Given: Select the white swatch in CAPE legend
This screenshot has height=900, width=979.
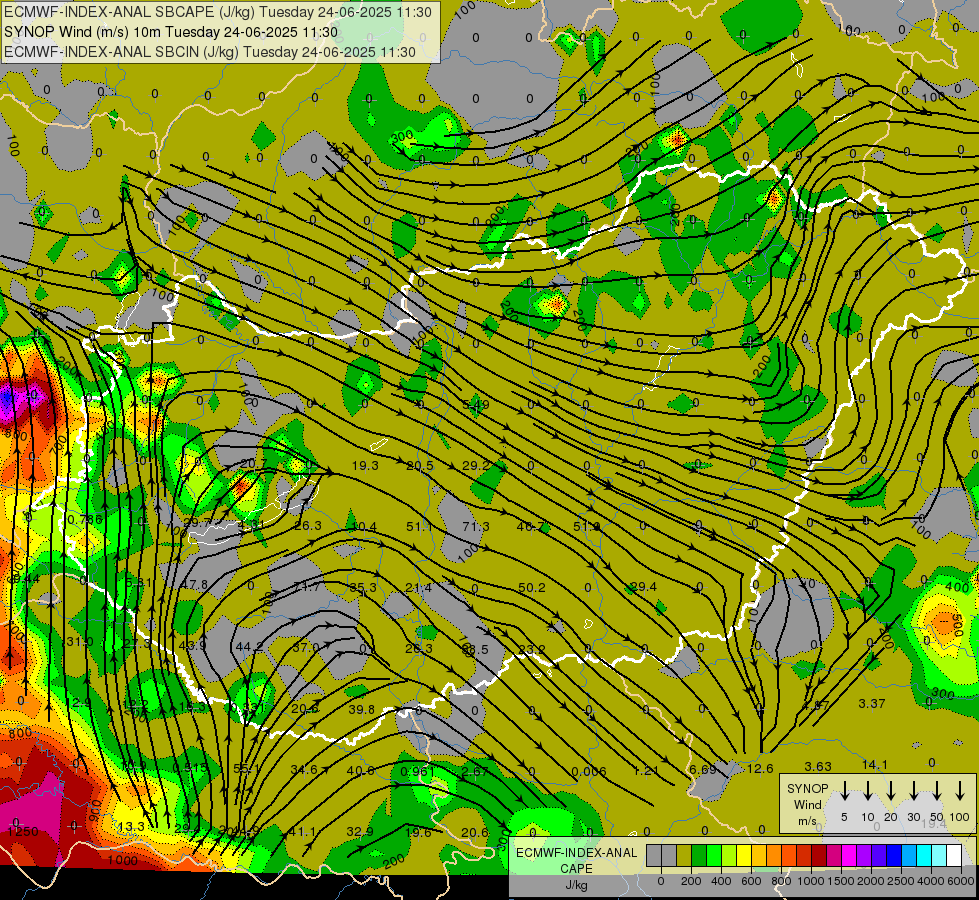Looking at the screenshot, I should 953,855.
